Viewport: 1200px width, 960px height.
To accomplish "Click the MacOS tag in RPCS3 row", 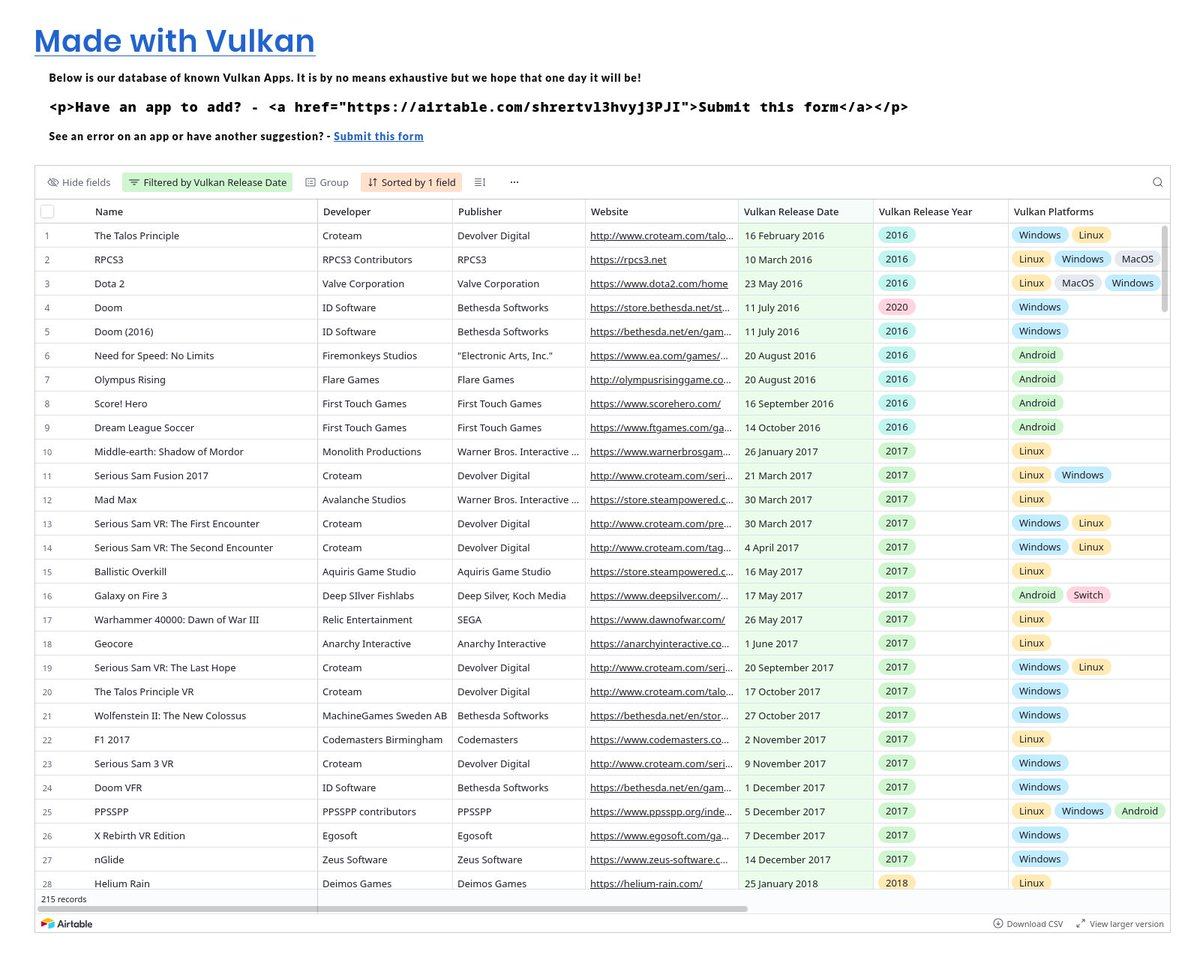I will click(1137, 259).
